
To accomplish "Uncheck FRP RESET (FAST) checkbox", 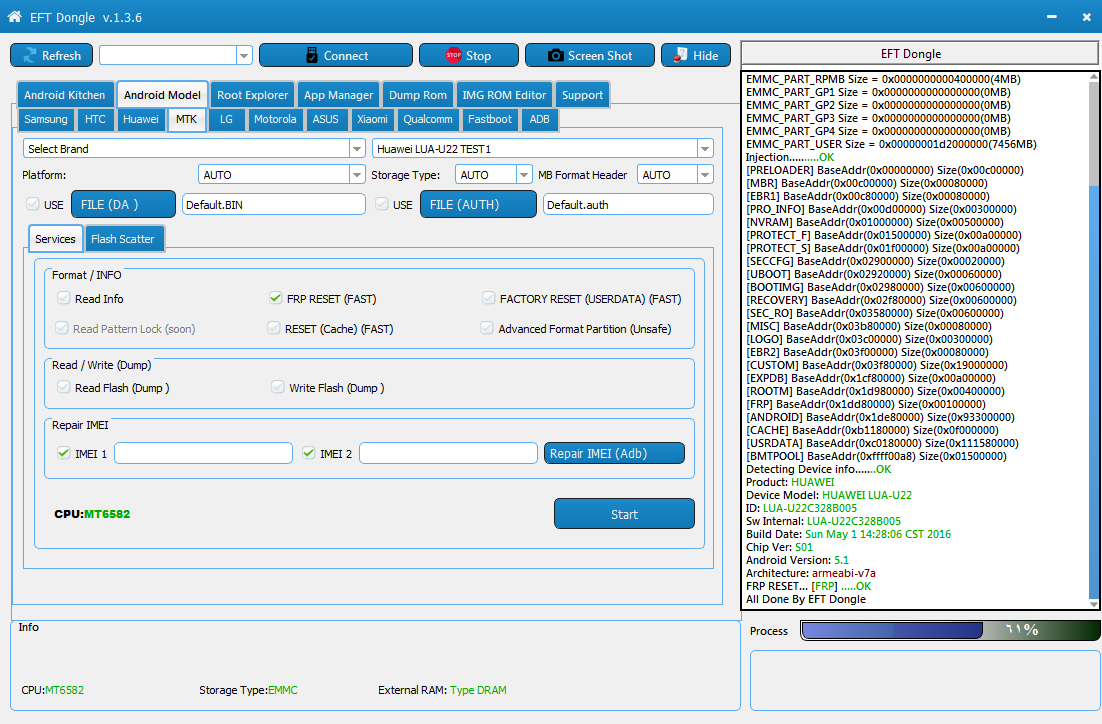I will pyautogui.click(x=276, y=298).
